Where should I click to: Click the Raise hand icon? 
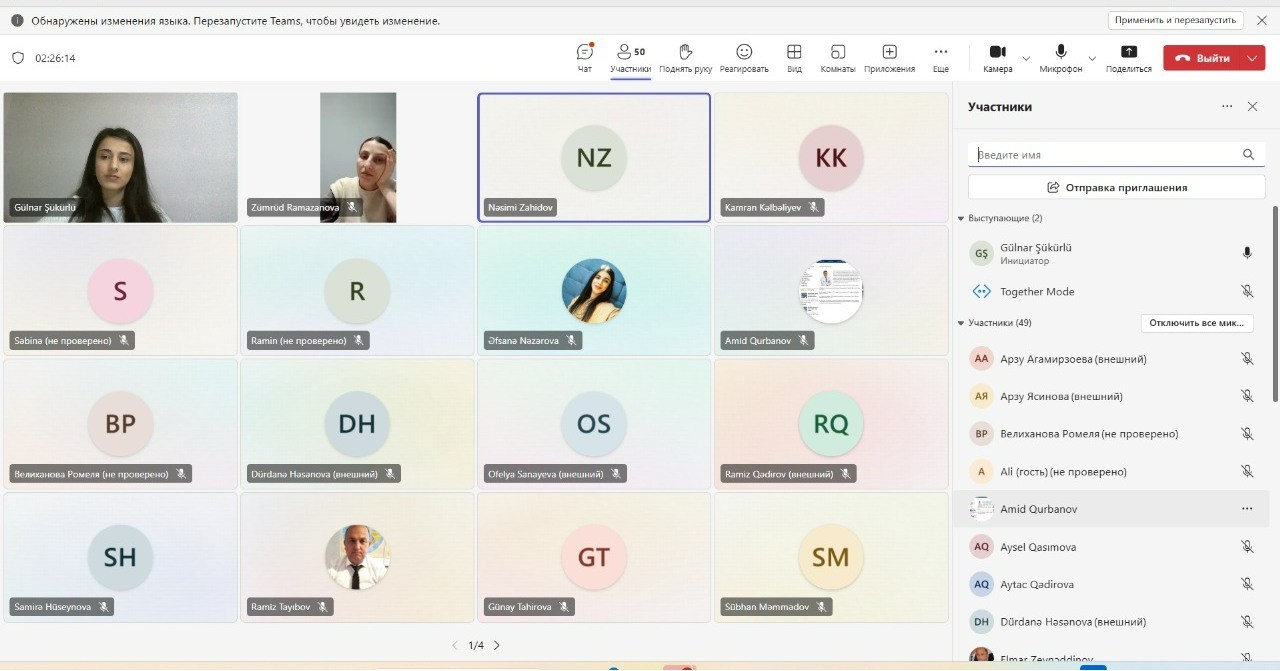click(686, 53)
